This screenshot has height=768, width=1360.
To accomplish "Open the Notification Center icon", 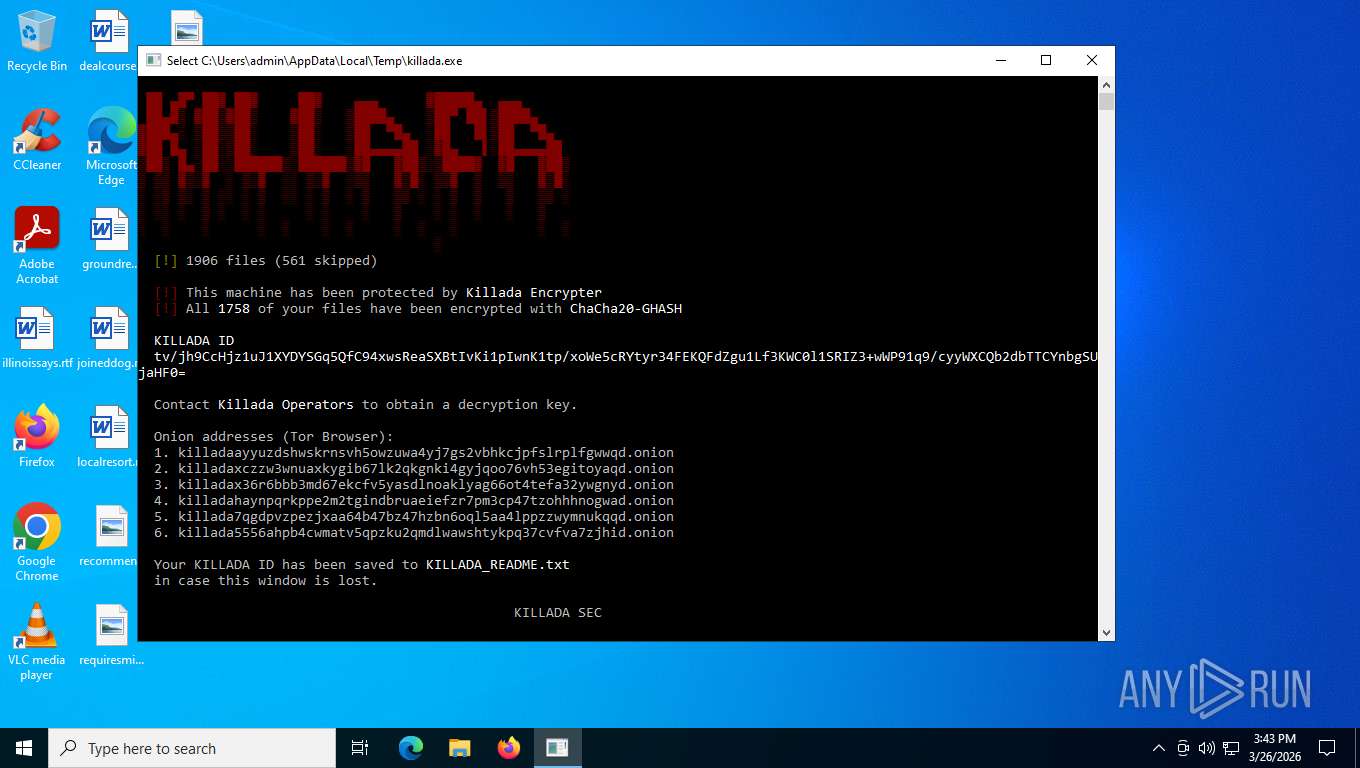I will point(1327,748).
